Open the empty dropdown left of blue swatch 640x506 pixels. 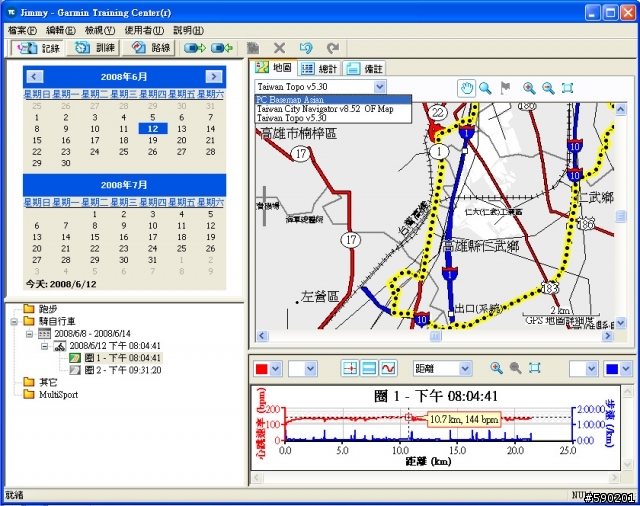(x=584, y=369)
